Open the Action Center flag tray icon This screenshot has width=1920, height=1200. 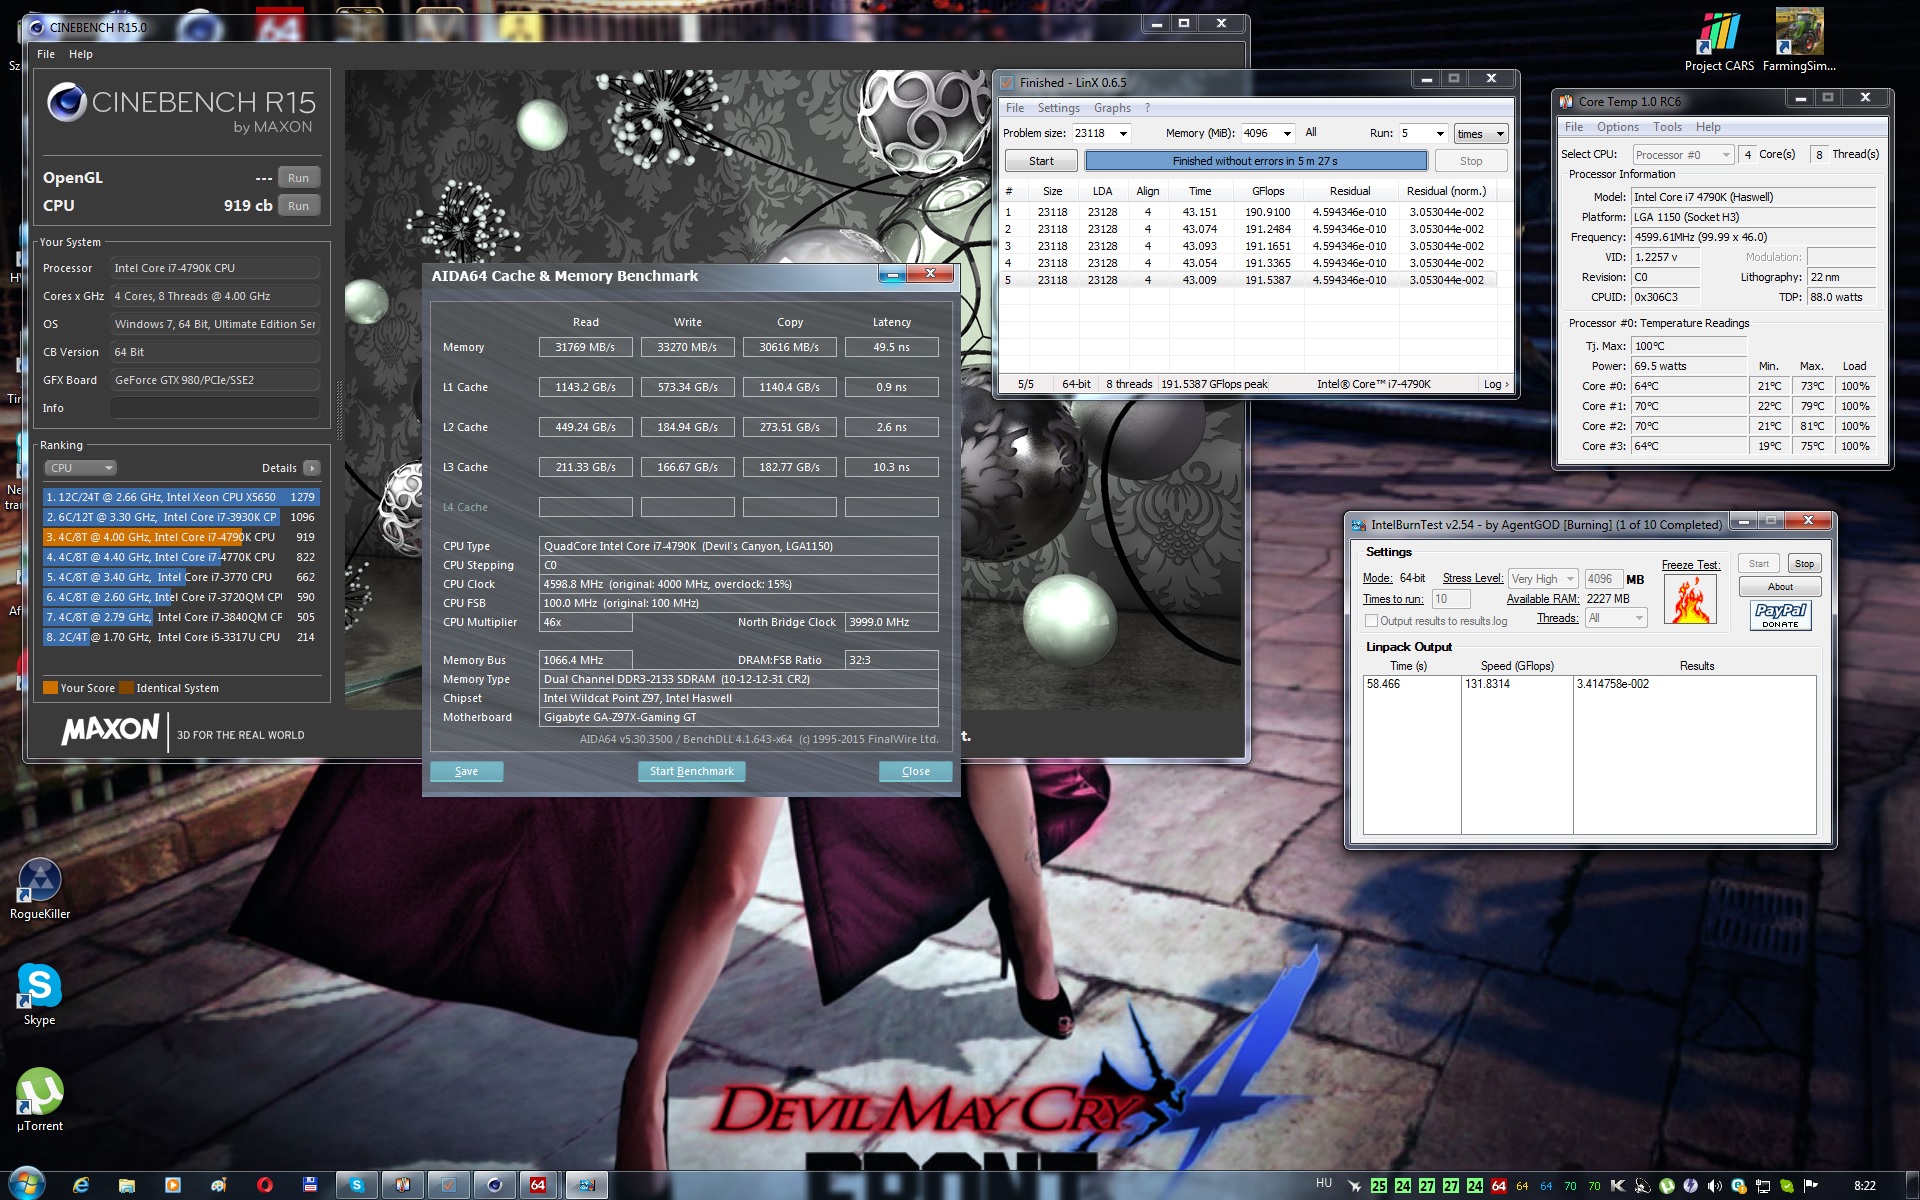tap(1811, 1186)
